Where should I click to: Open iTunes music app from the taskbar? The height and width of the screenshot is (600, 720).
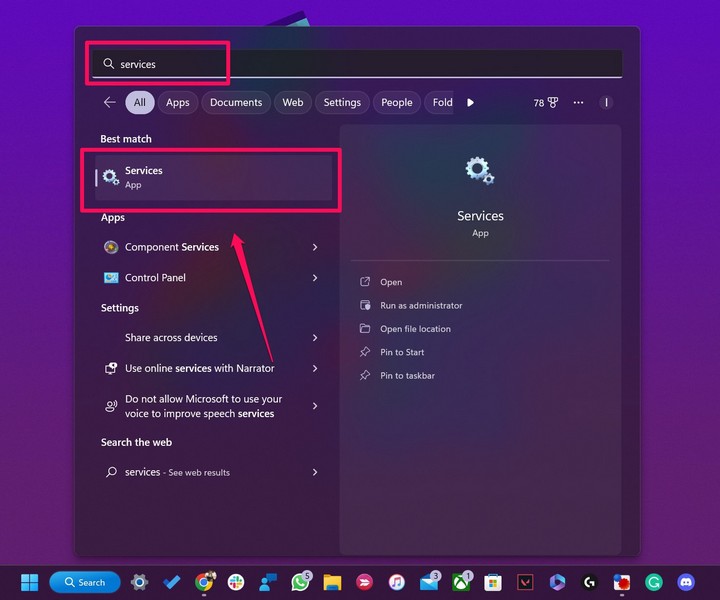pyautogui.click(x=397, y=583)
